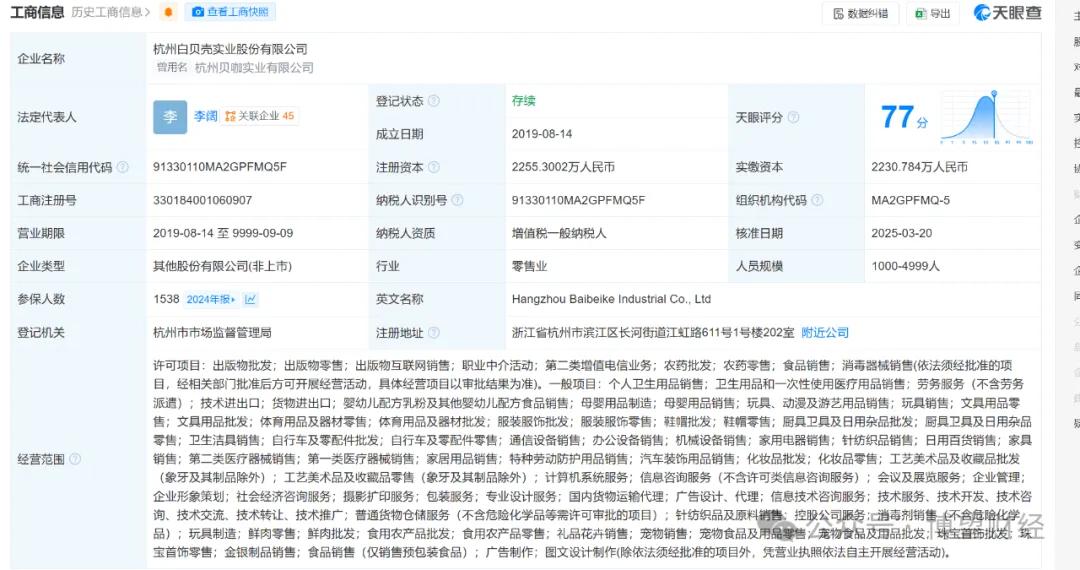Click help icon next to 统一社会信用代码
1080x570 pixels.
tap(123, 167)
